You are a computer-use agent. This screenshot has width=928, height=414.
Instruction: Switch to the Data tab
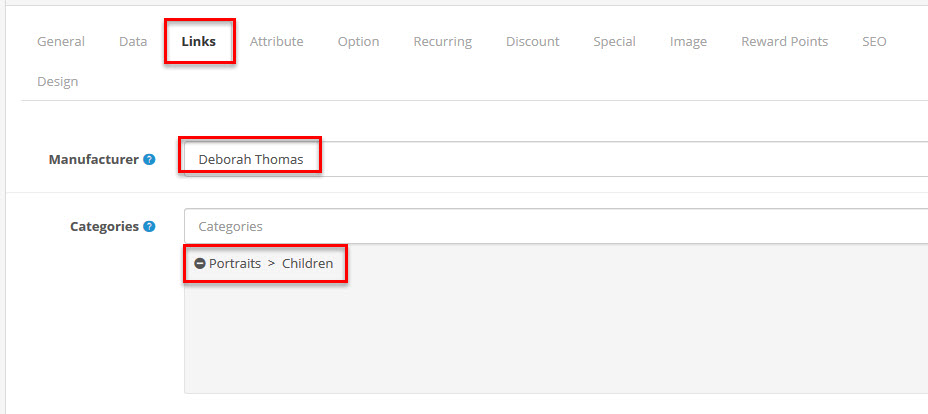[133, 42]
